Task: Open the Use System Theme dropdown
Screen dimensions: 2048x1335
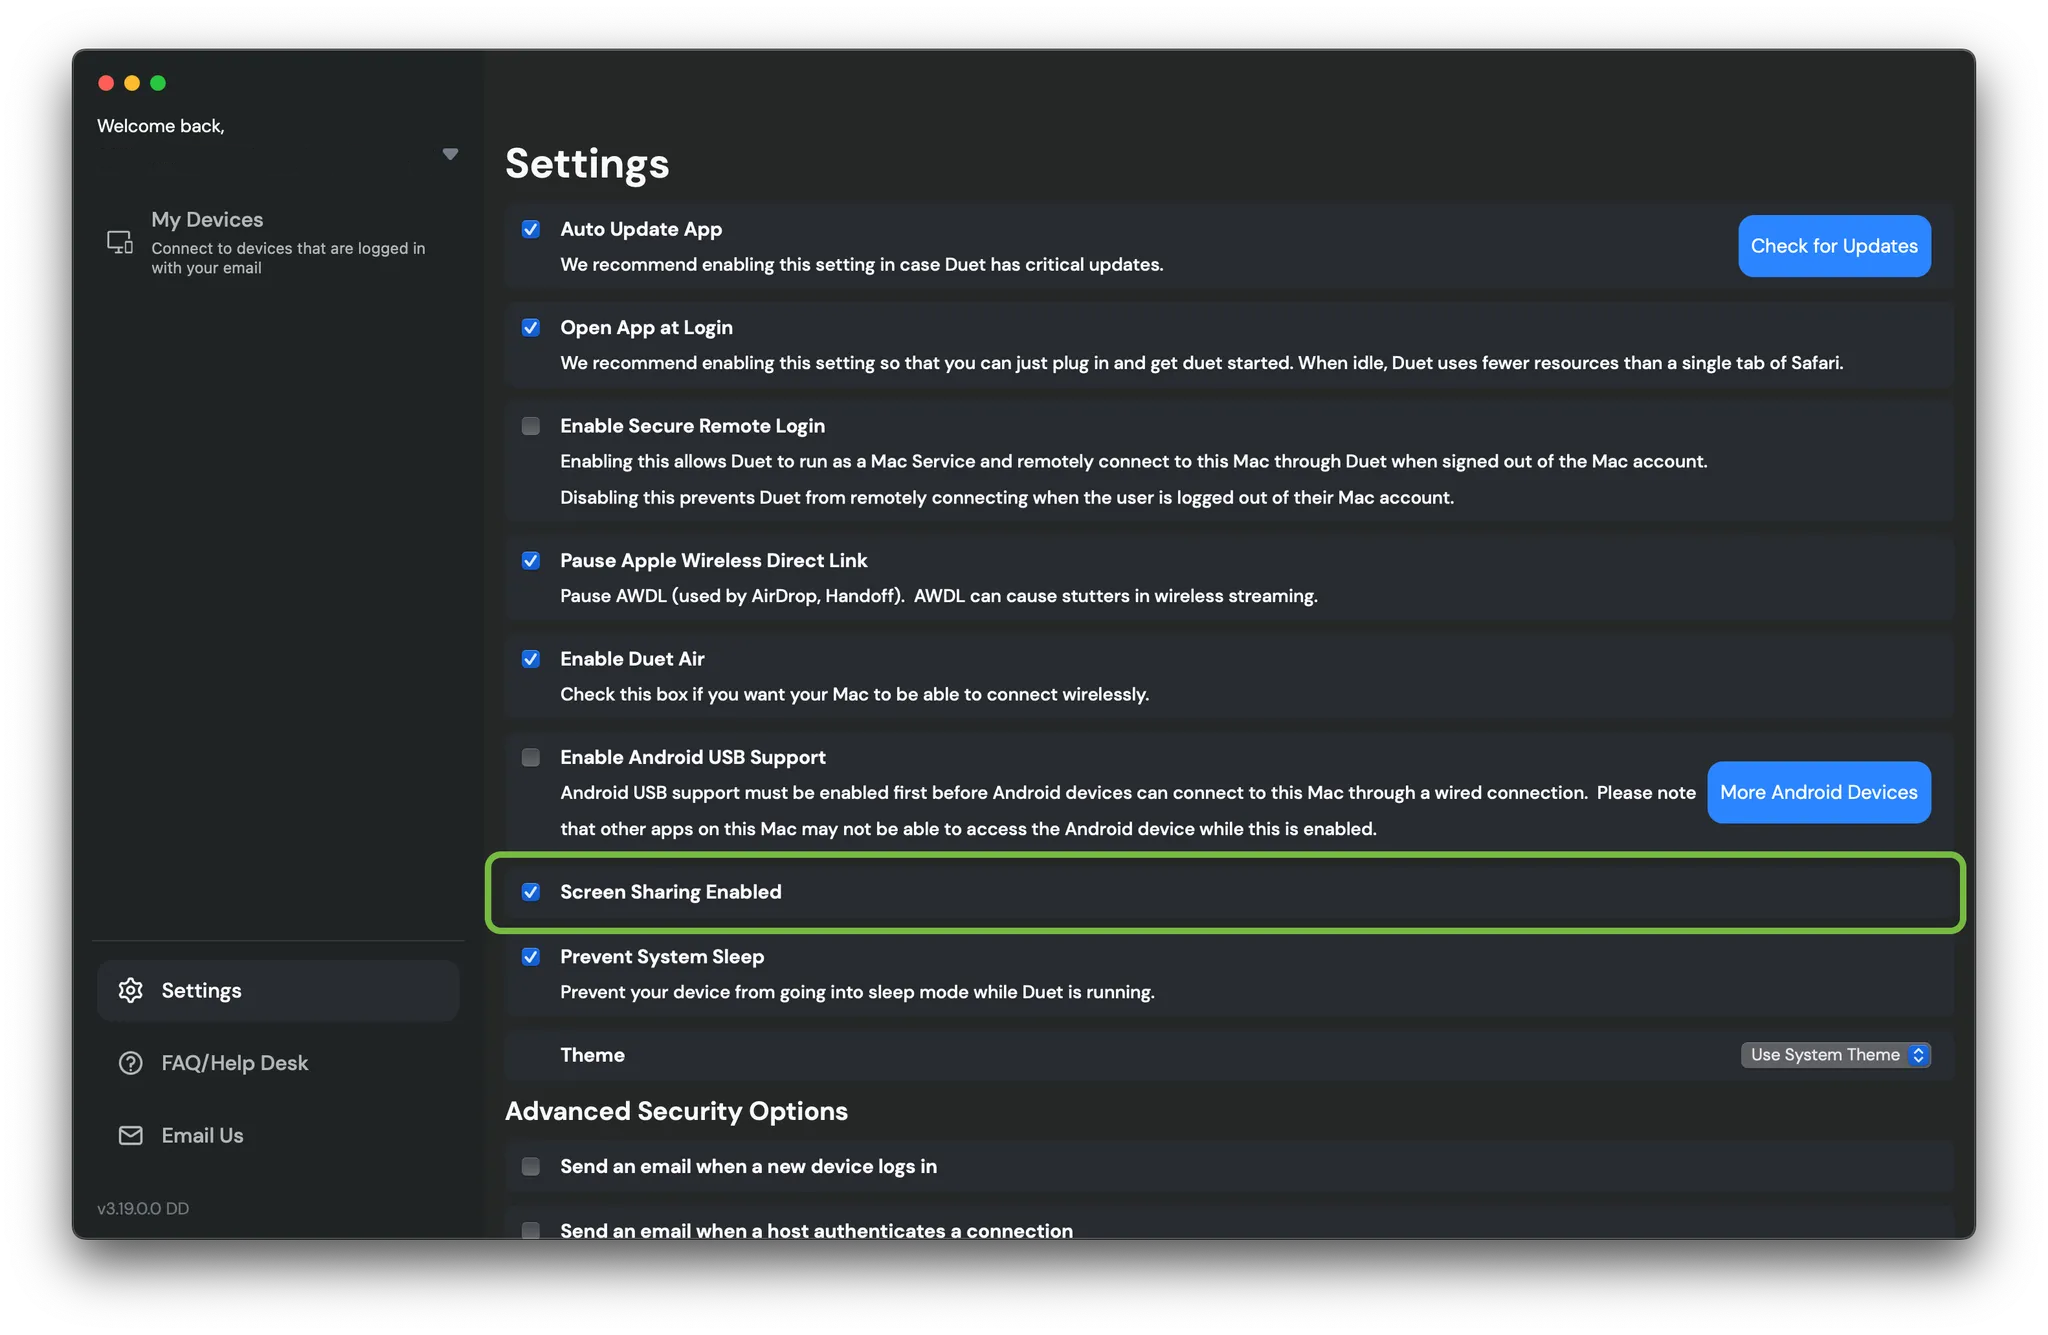Action: coord(1835,1055)
